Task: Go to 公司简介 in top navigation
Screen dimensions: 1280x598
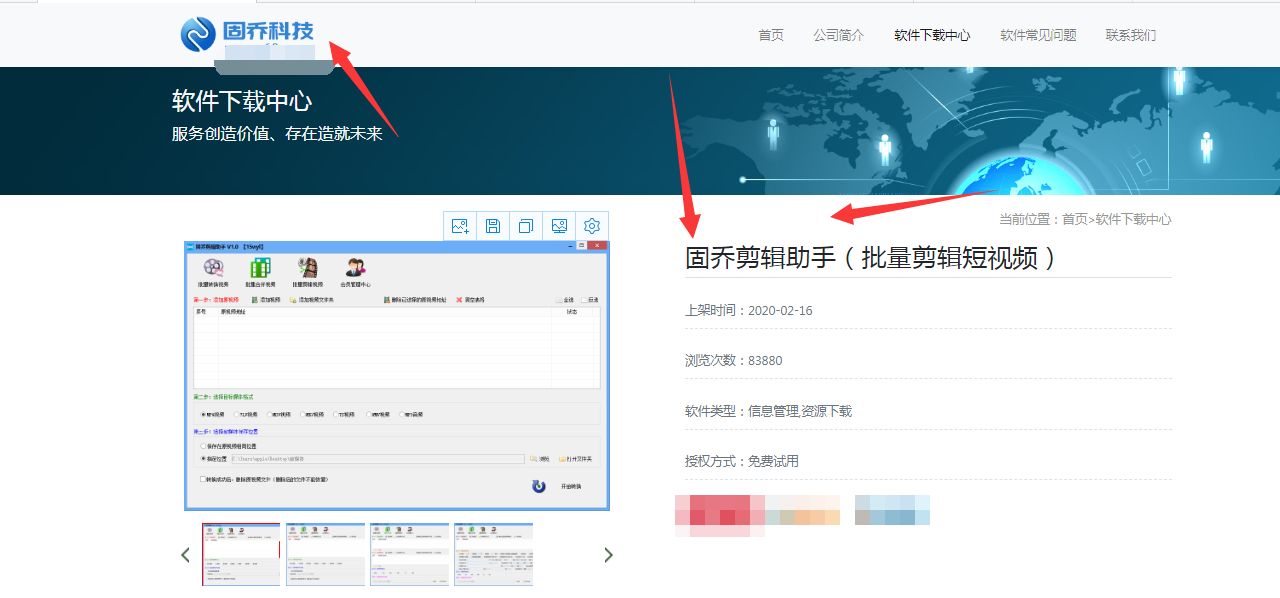Action: click(x=839, y=35)
